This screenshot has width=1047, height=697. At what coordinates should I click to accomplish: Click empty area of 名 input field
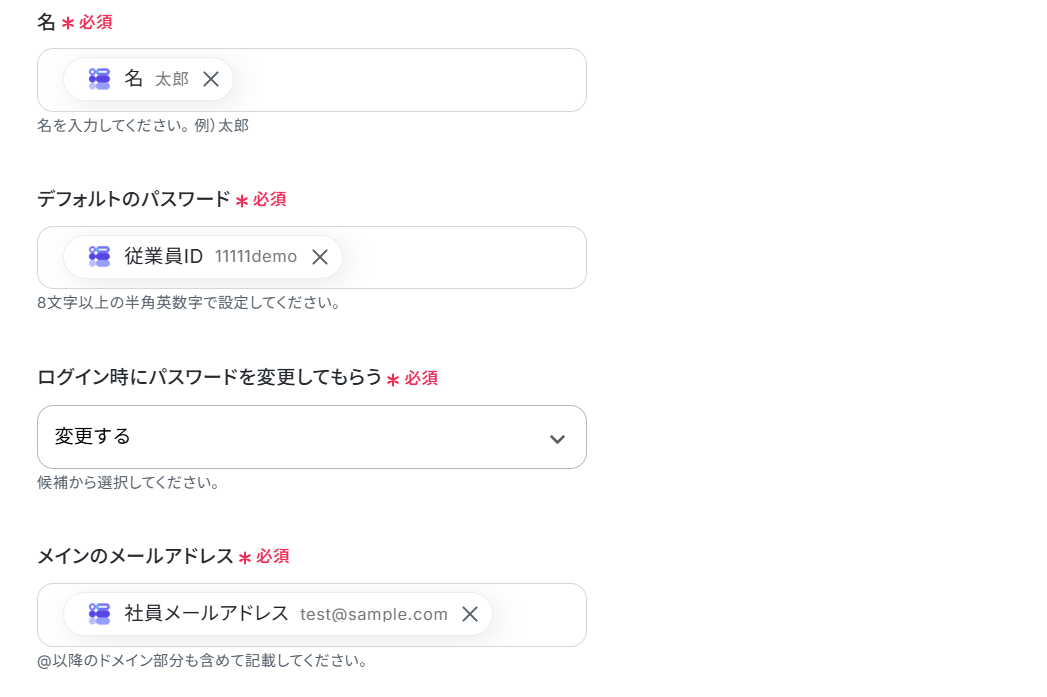tap(407, 80)
